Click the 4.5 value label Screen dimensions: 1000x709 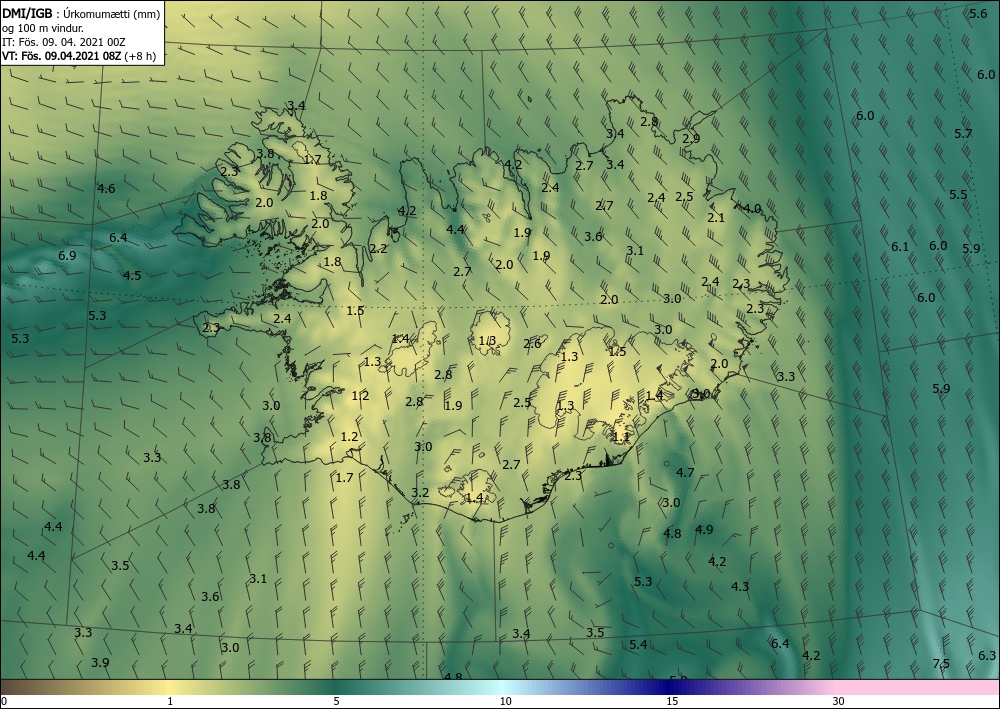pos(132,275)
